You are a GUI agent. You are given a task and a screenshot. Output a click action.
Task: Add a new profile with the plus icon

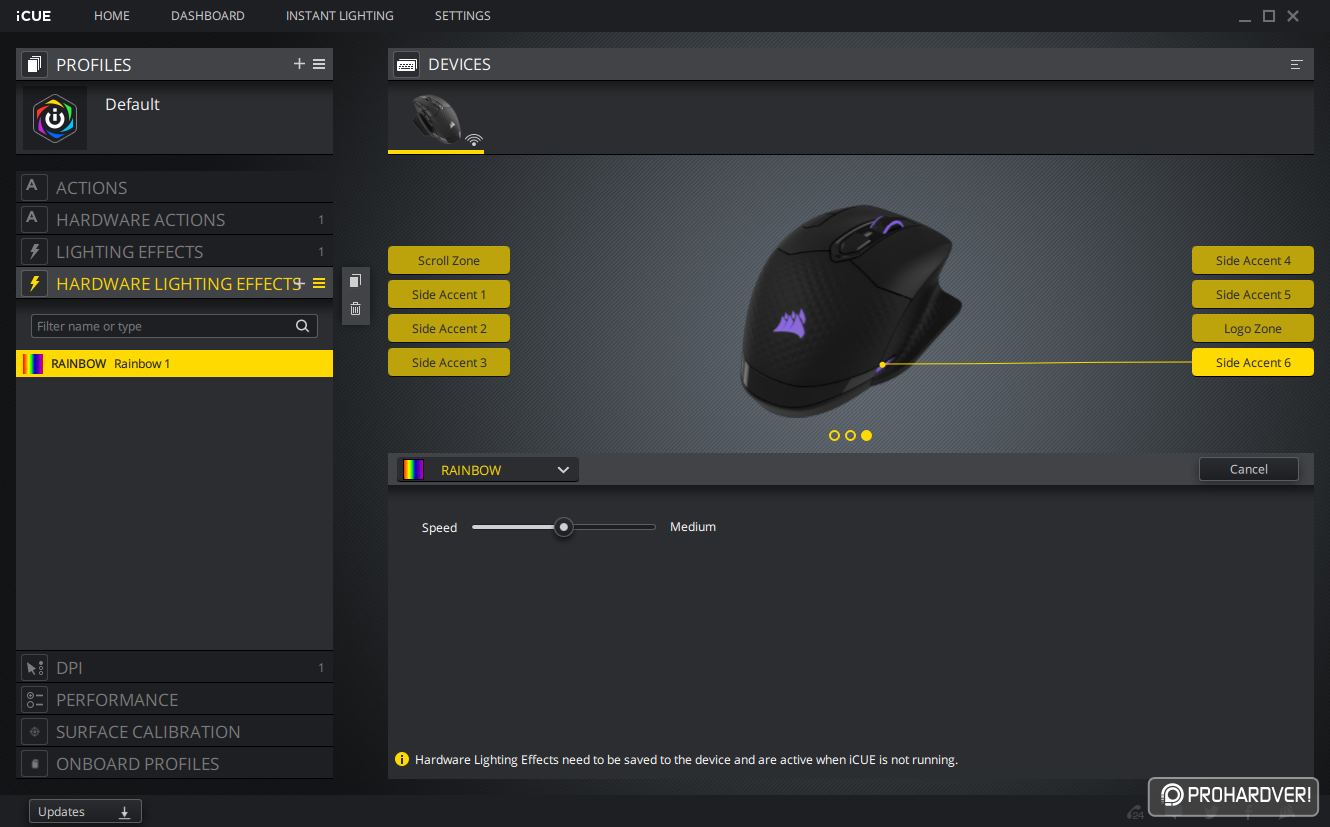click(299, 64)
